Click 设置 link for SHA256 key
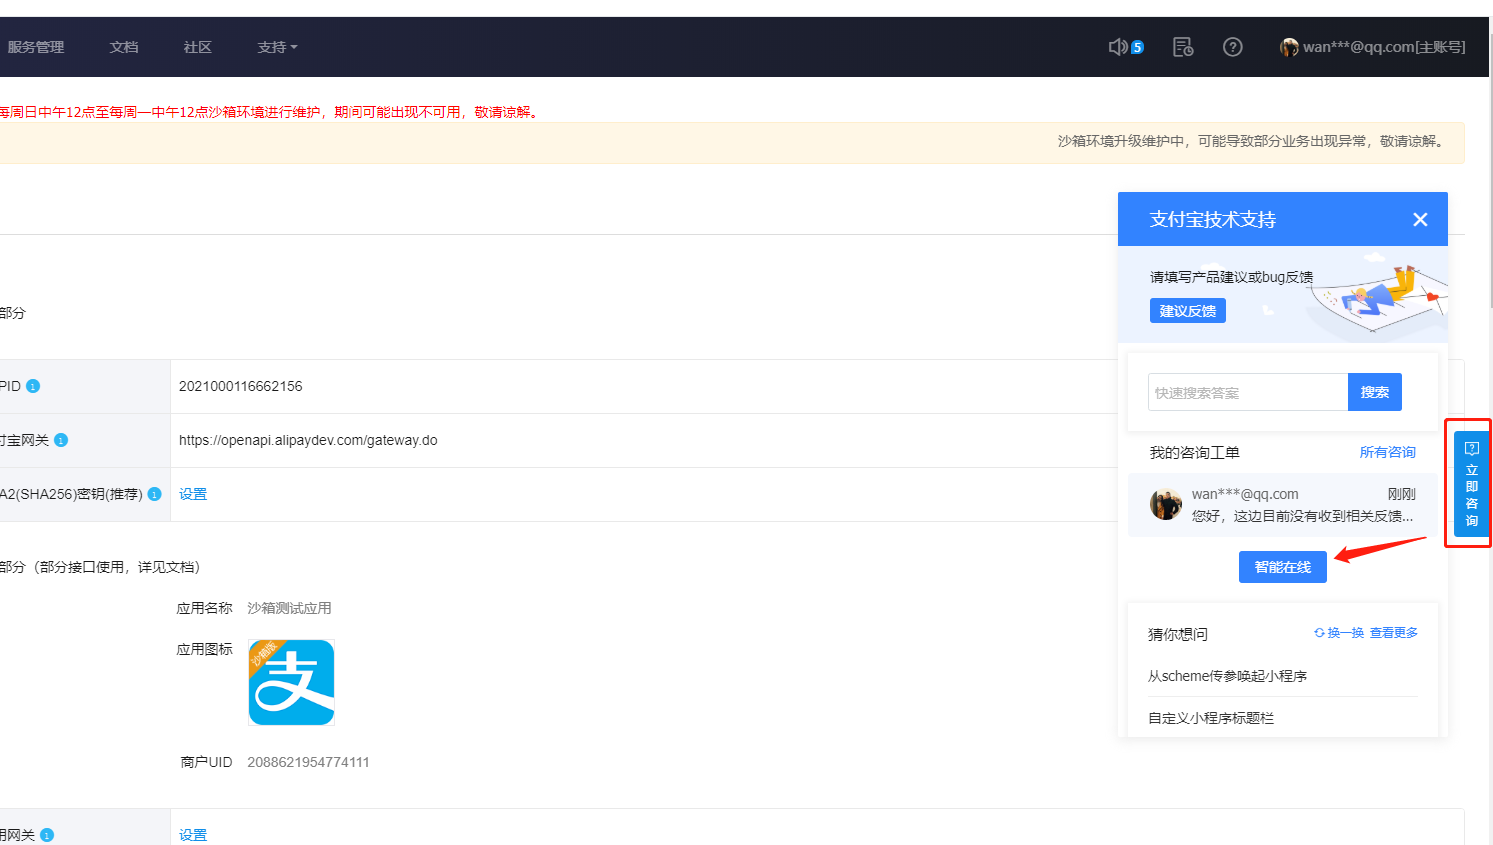The height and width of the screenshot is (845, 1493). [193, 494]
